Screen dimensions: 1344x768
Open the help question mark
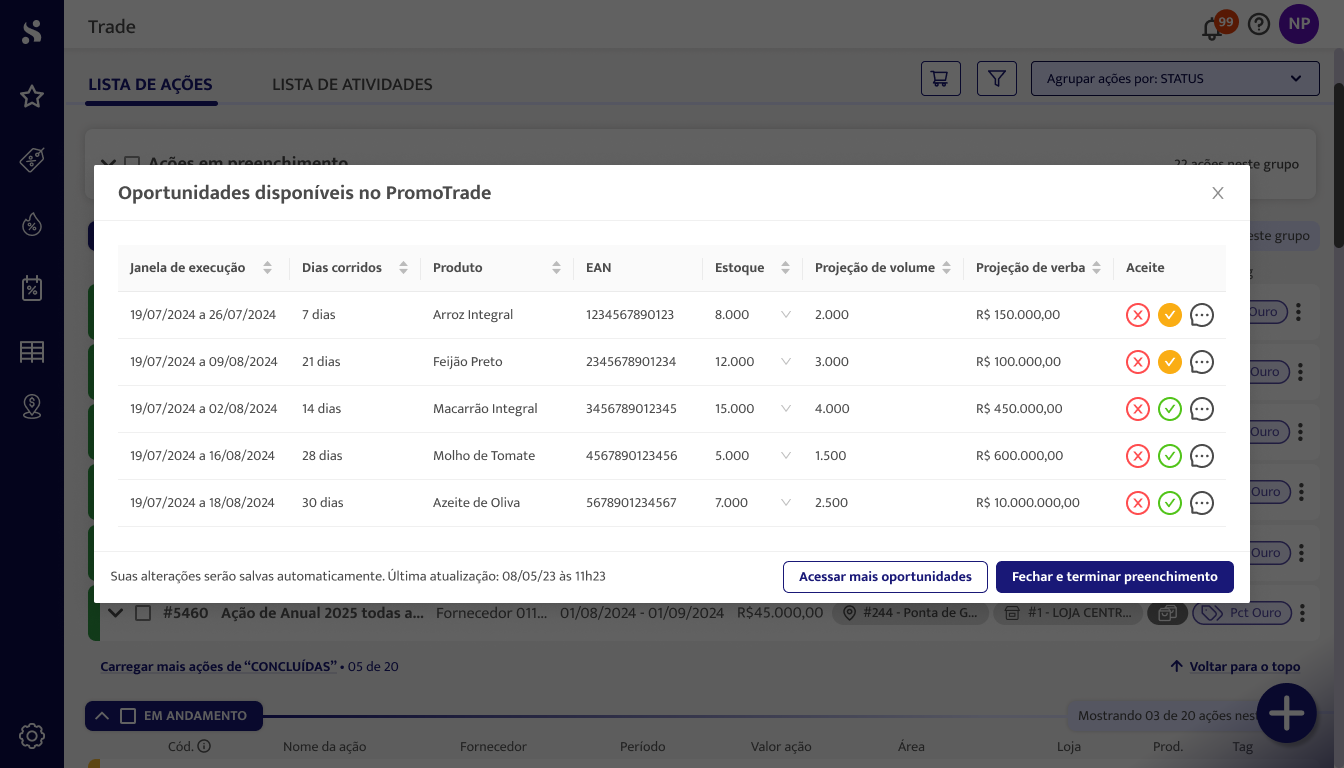(x=1259, y=25)
